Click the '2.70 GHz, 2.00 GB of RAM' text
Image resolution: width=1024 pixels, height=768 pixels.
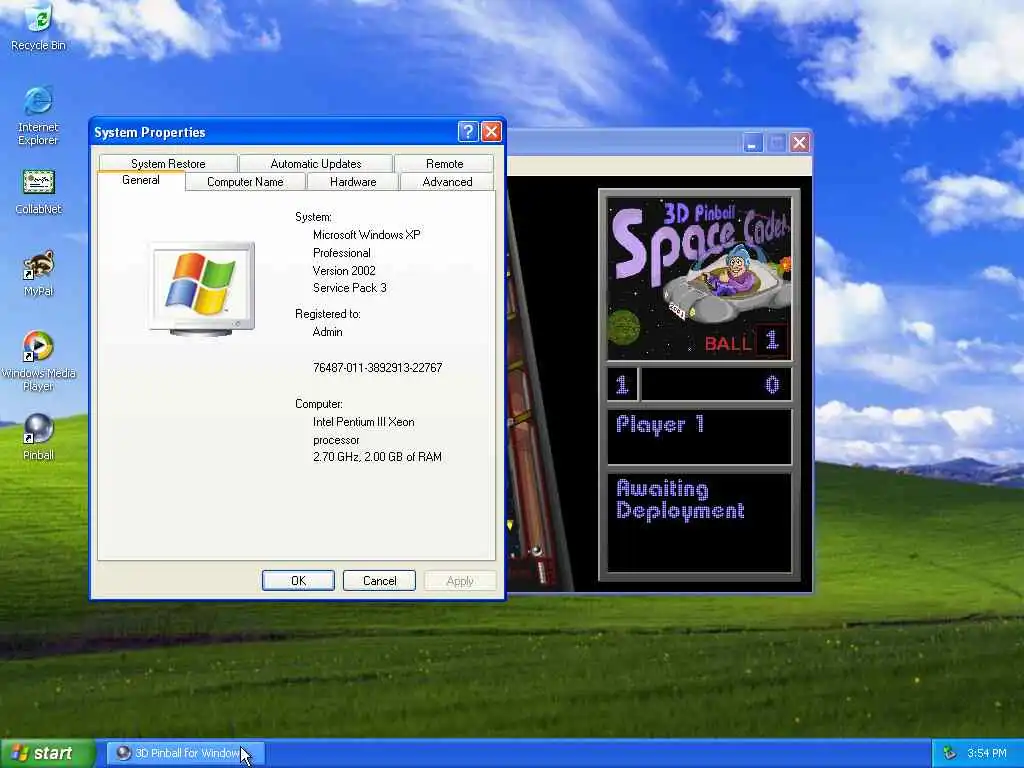pyautogui.click(x=377, y=457)
